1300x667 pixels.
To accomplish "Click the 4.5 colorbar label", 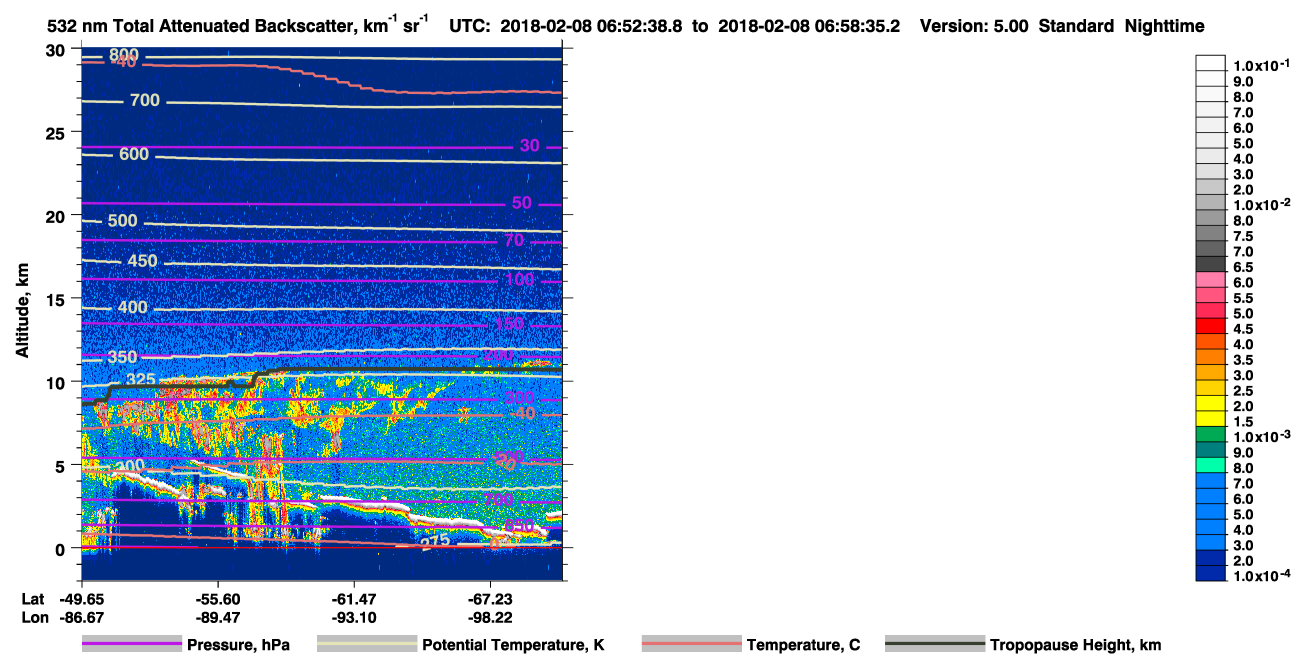I will (1245, 329).
